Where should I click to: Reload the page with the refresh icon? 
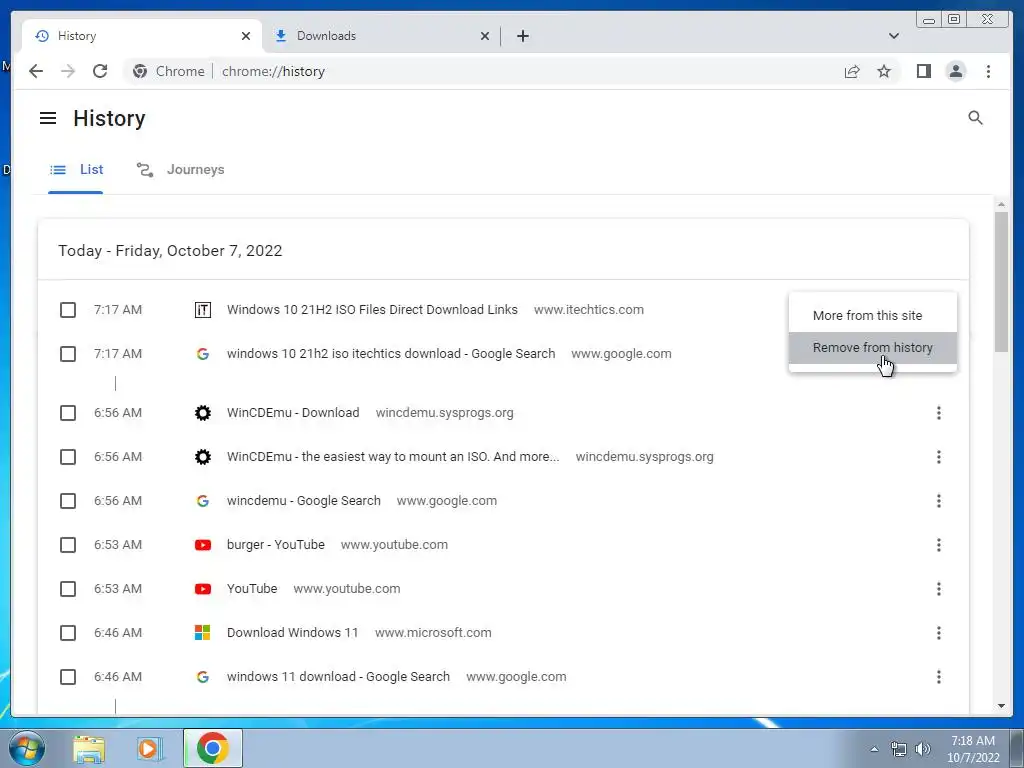[100, 71]
